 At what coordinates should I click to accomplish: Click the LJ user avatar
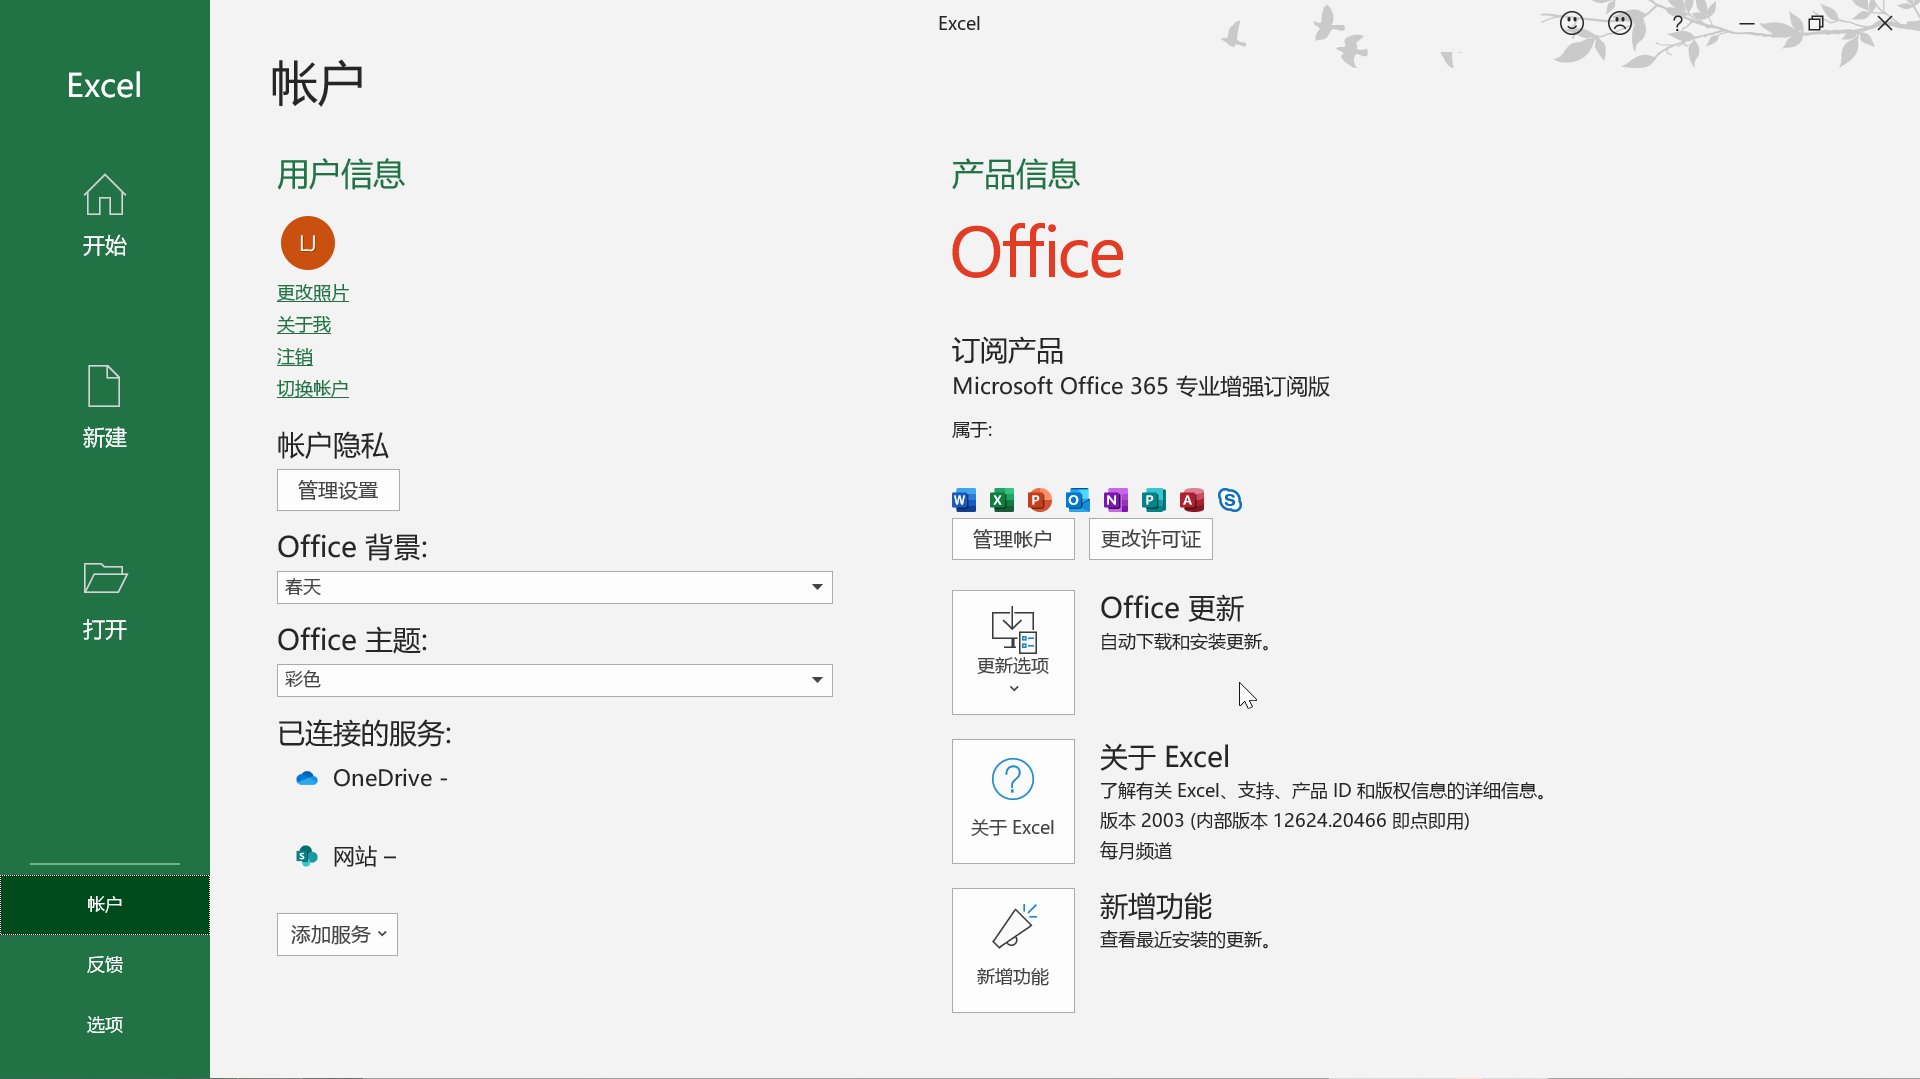[x=308, y=243]
